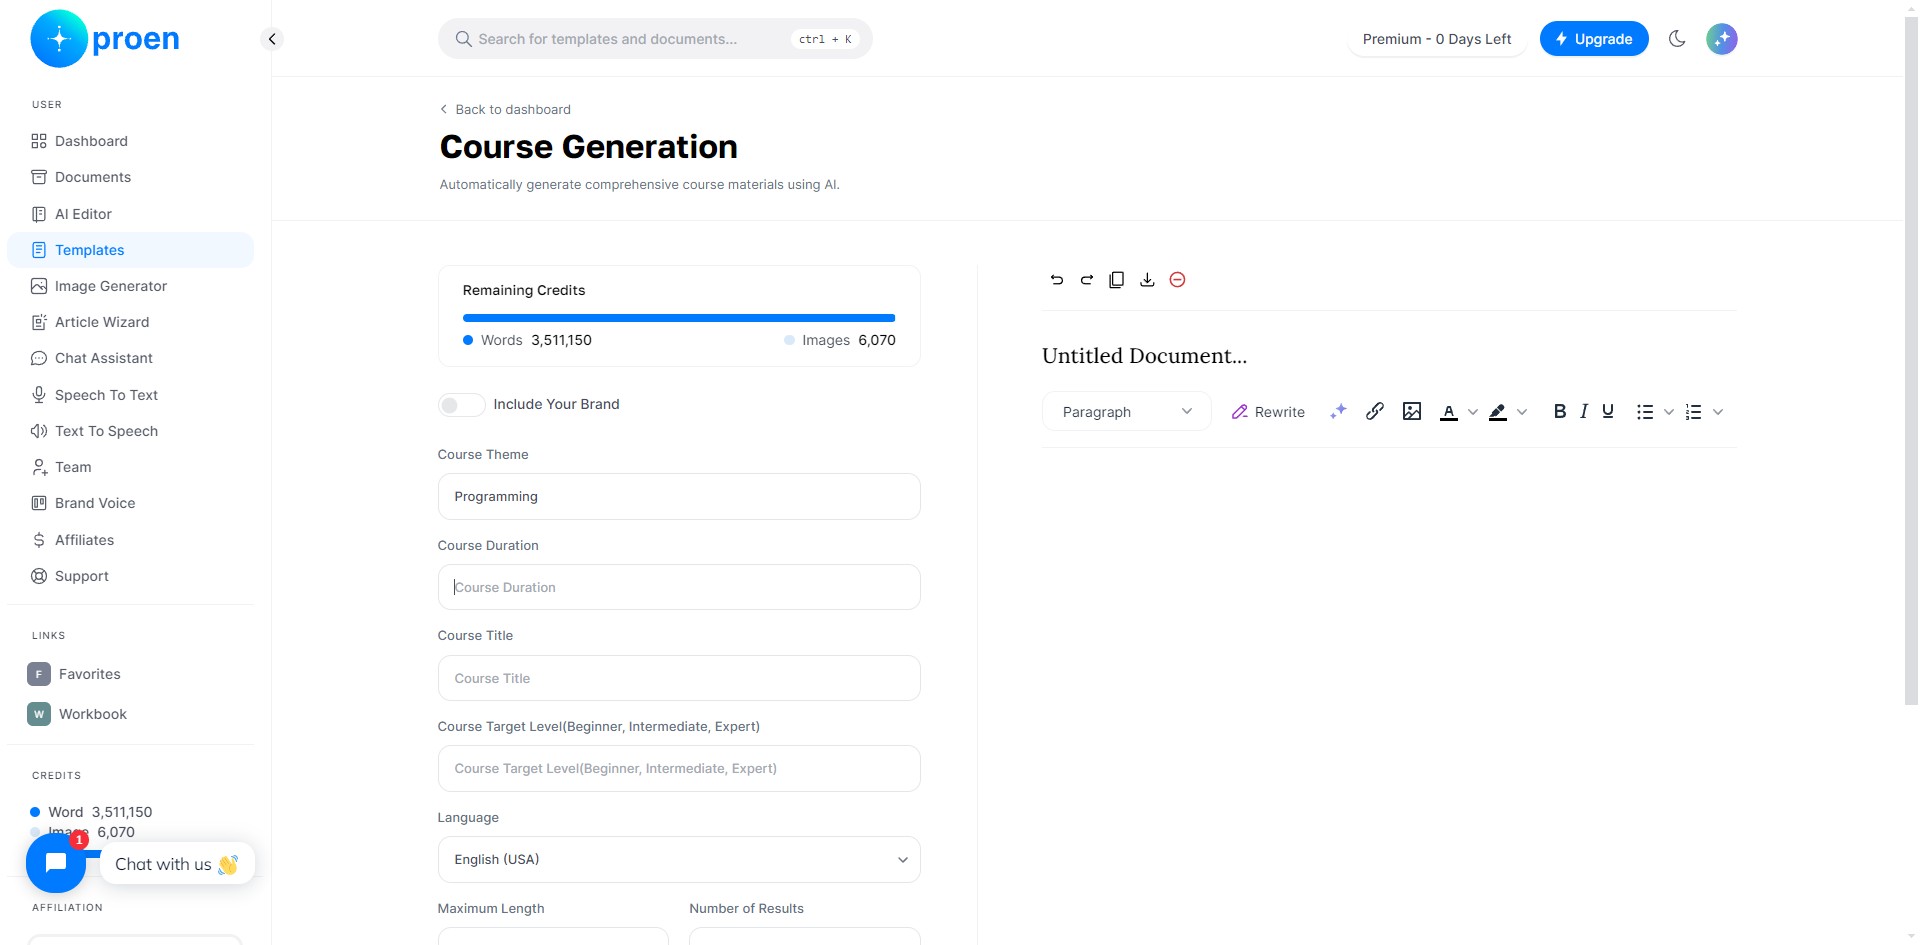Open the user profile avatar menu
The width and height of the screenshot is (1920, 945).
pyautogui.click(x=1721, y=39)
